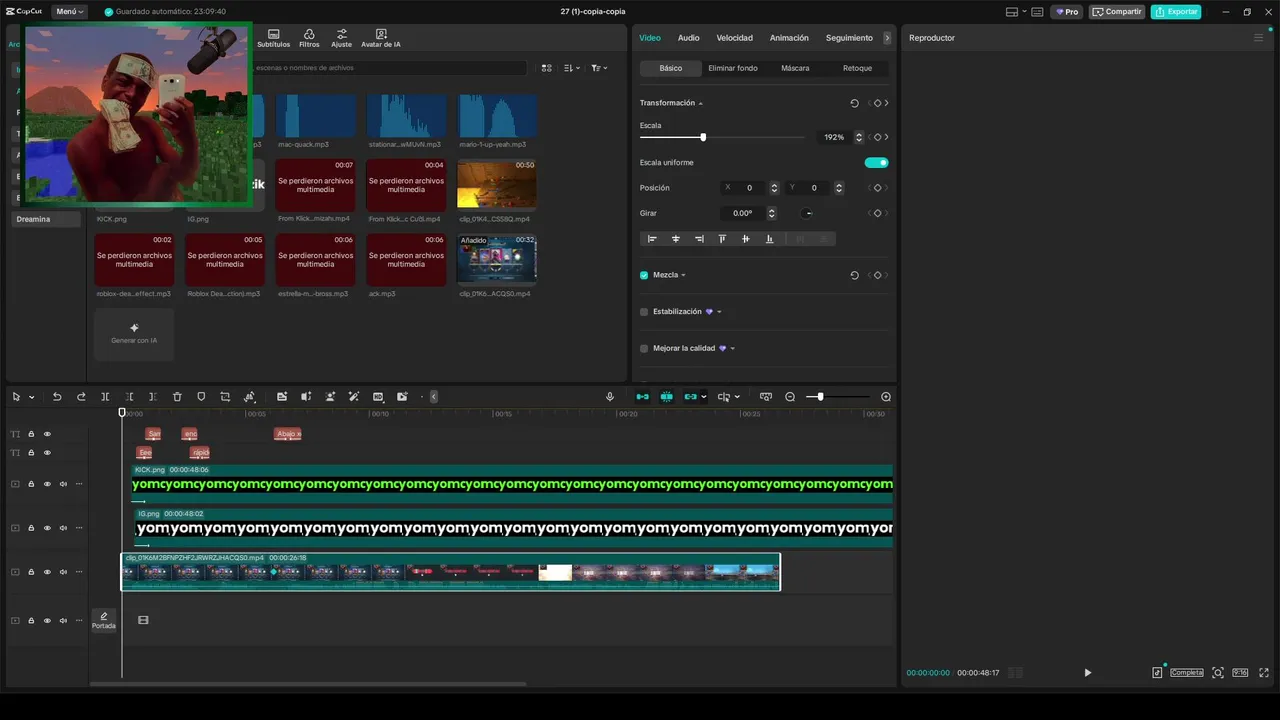
Task: Reset the Mezcla settings
Action: point(854,275)
